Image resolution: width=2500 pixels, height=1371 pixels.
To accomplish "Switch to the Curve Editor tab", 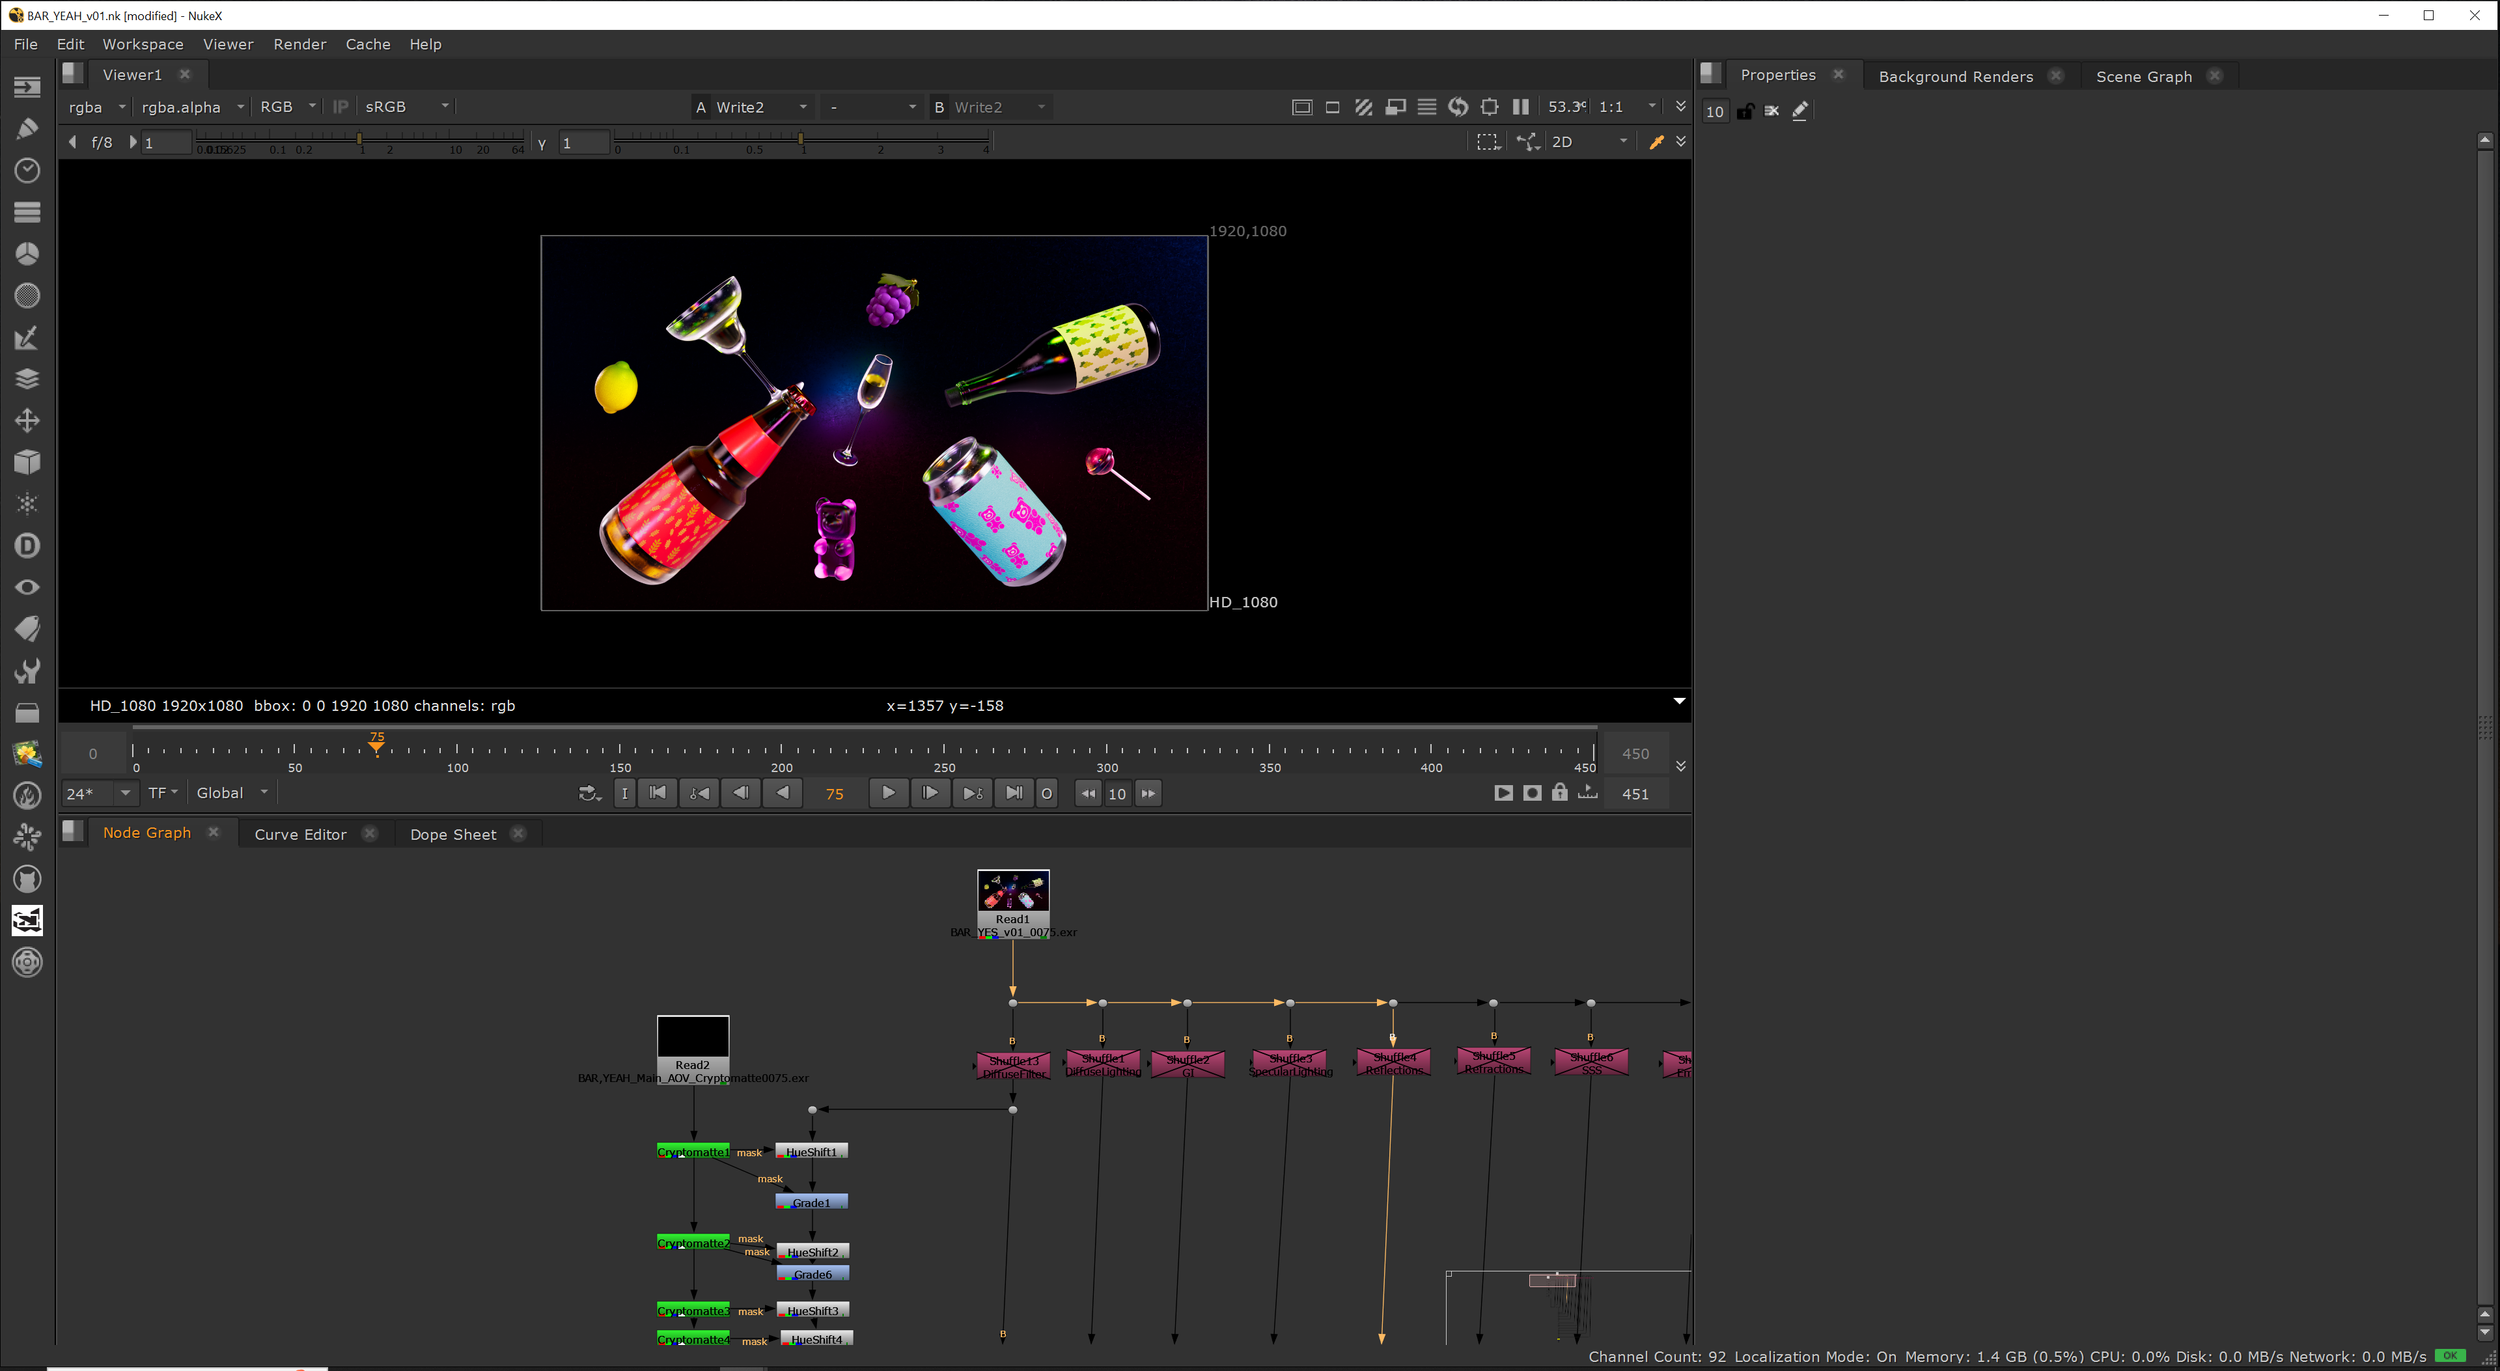I will click(300, 834).
